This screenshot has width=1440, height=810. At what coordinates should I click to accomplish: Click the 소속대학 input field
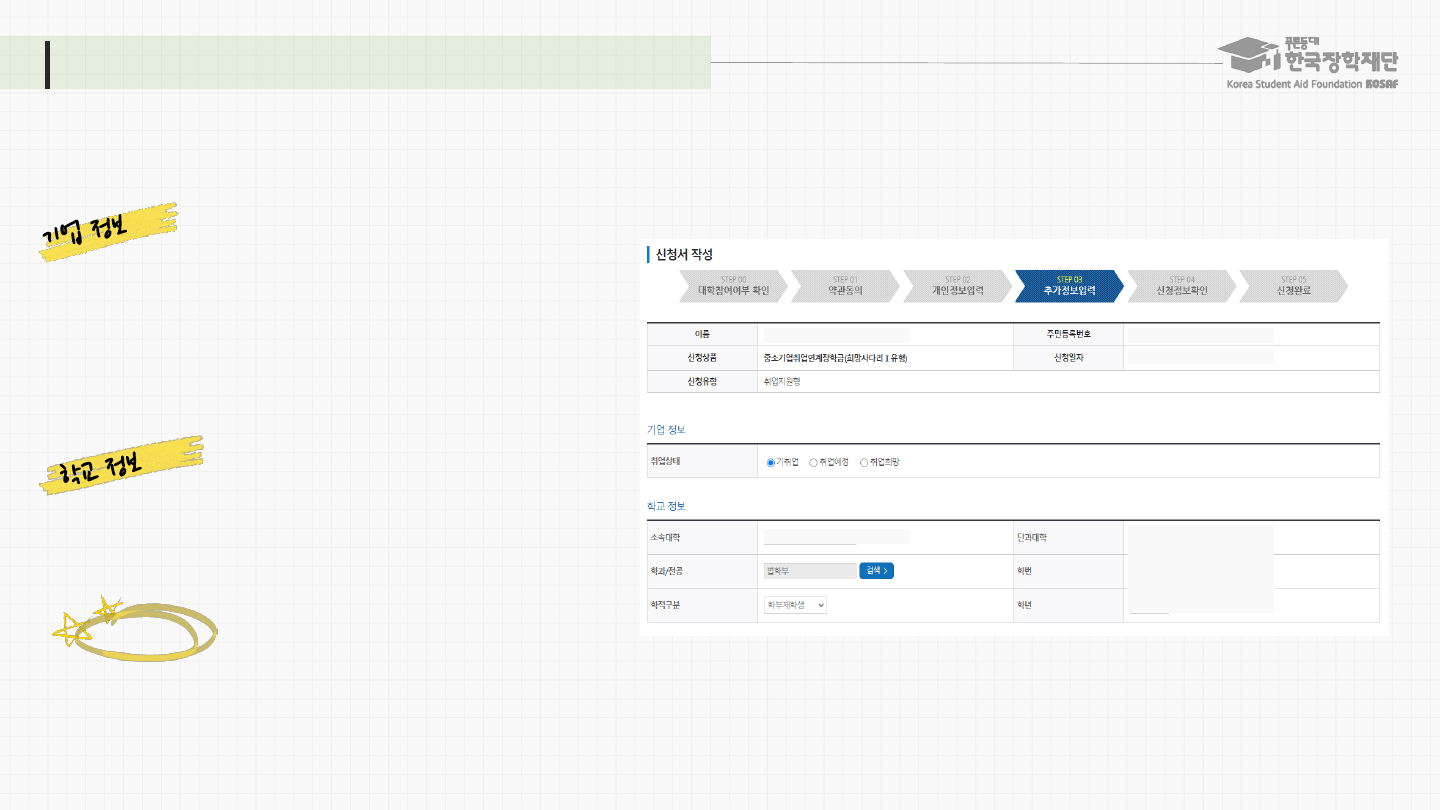(x=810, y=538)
